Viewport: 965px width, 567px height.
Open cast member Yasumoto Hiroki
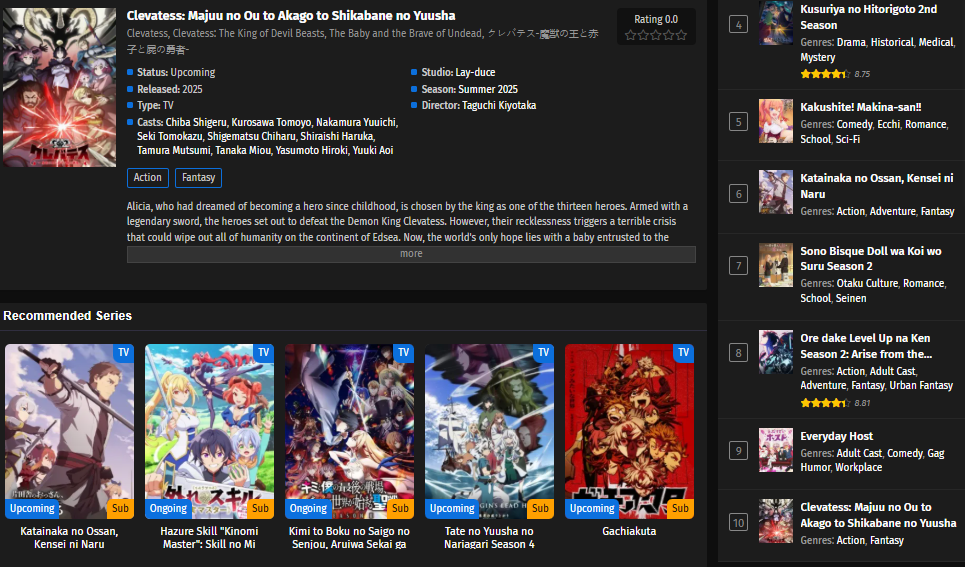tap(311, 150)
